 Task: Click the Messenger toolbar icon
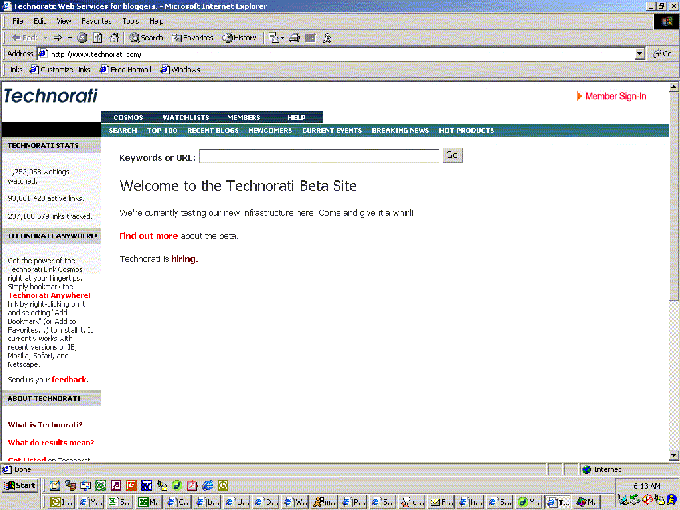pyautogui.click(x=327, y=38)
